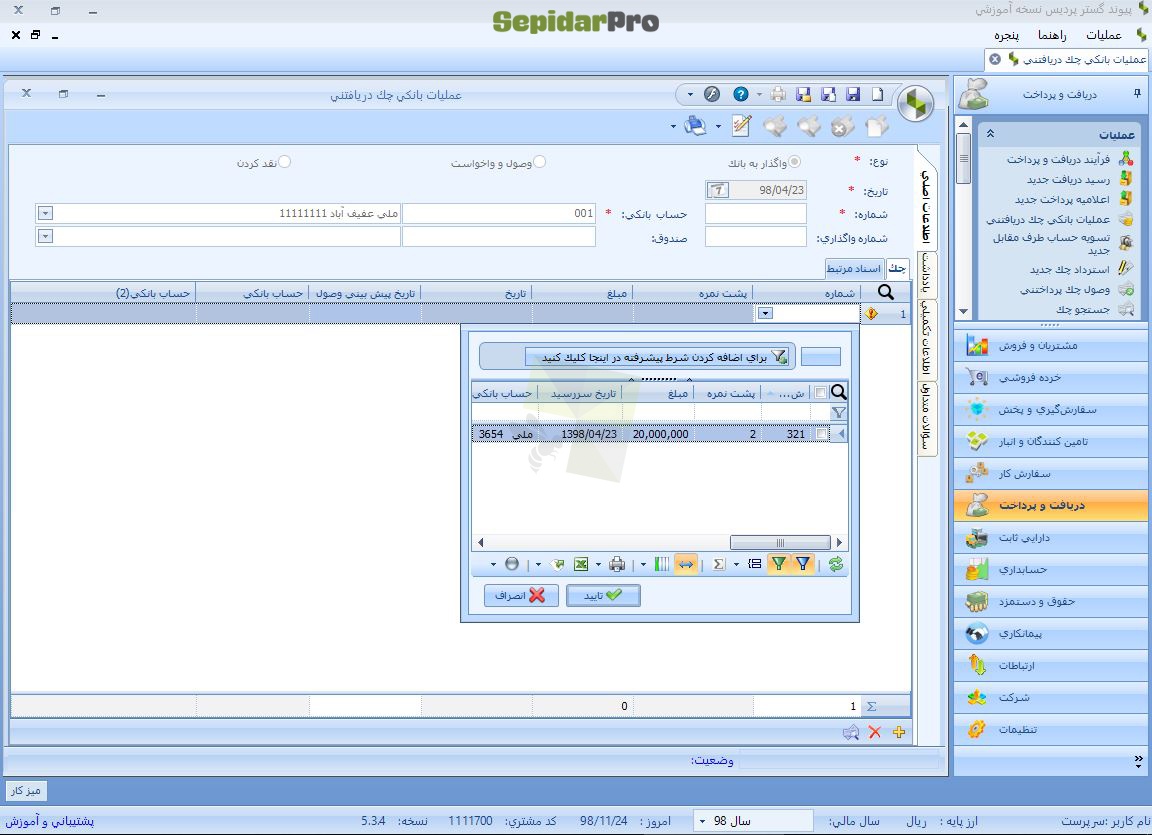Click the sigma summary icon in popup

tap(719, 564)
